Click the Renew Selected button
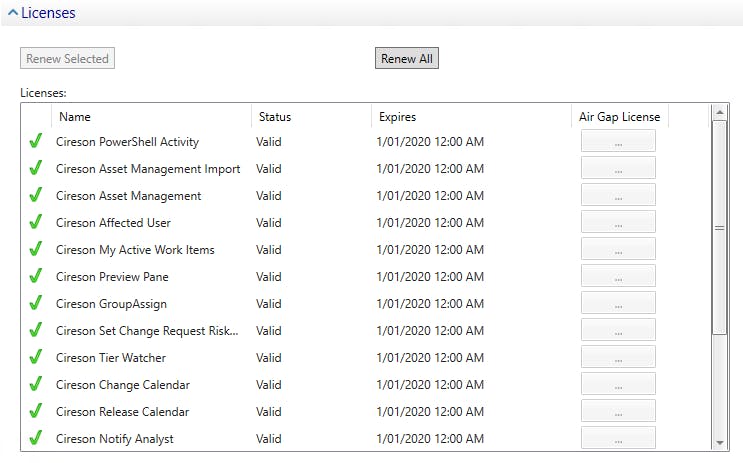 tap(67, 59)
